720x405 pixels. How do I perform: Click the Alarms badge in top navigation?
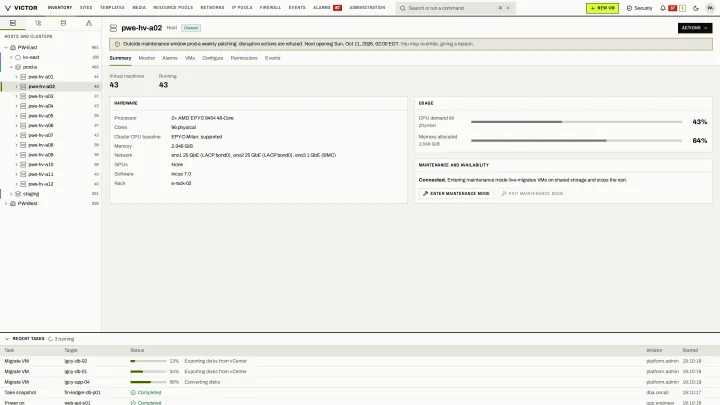coord(338,8)
